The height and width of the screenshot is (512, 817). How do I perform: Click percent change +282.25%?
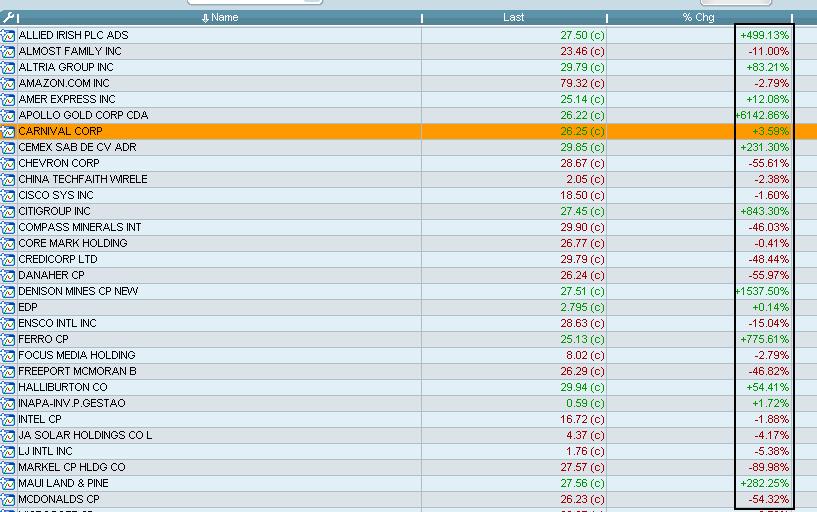[764, 483]
